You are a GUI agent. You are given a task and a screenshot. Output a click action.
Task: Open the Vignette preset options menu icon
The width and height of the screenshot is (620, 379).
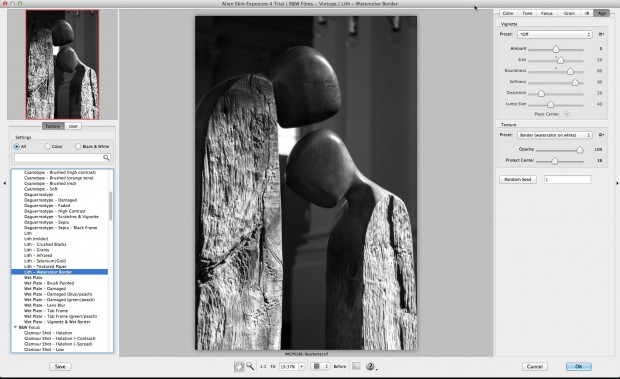coord(601,34)
